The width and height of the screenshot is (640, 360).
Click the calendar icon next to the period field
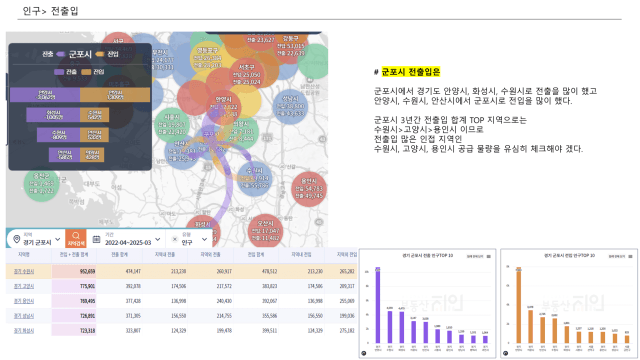point(96,239)
